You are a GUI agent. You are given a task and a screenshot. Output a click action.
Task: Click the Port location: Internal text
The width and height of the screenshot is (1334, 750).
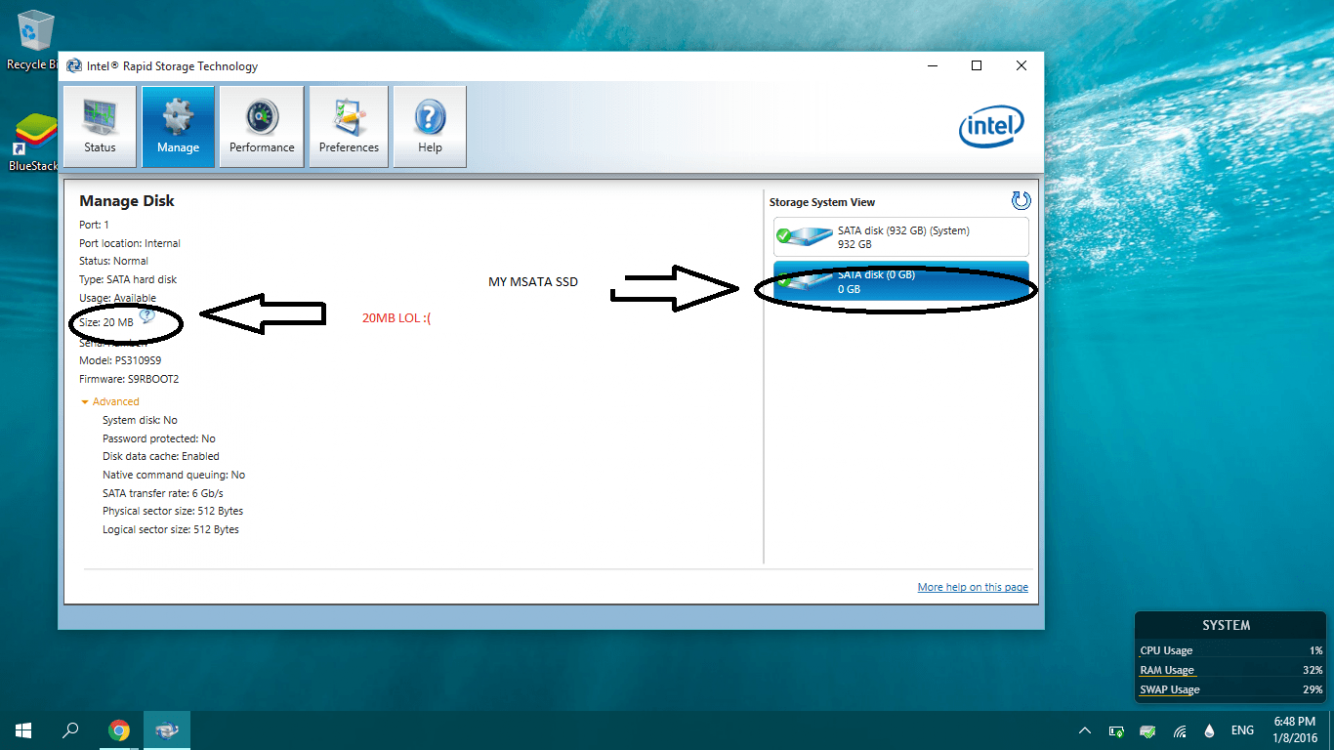130,243
